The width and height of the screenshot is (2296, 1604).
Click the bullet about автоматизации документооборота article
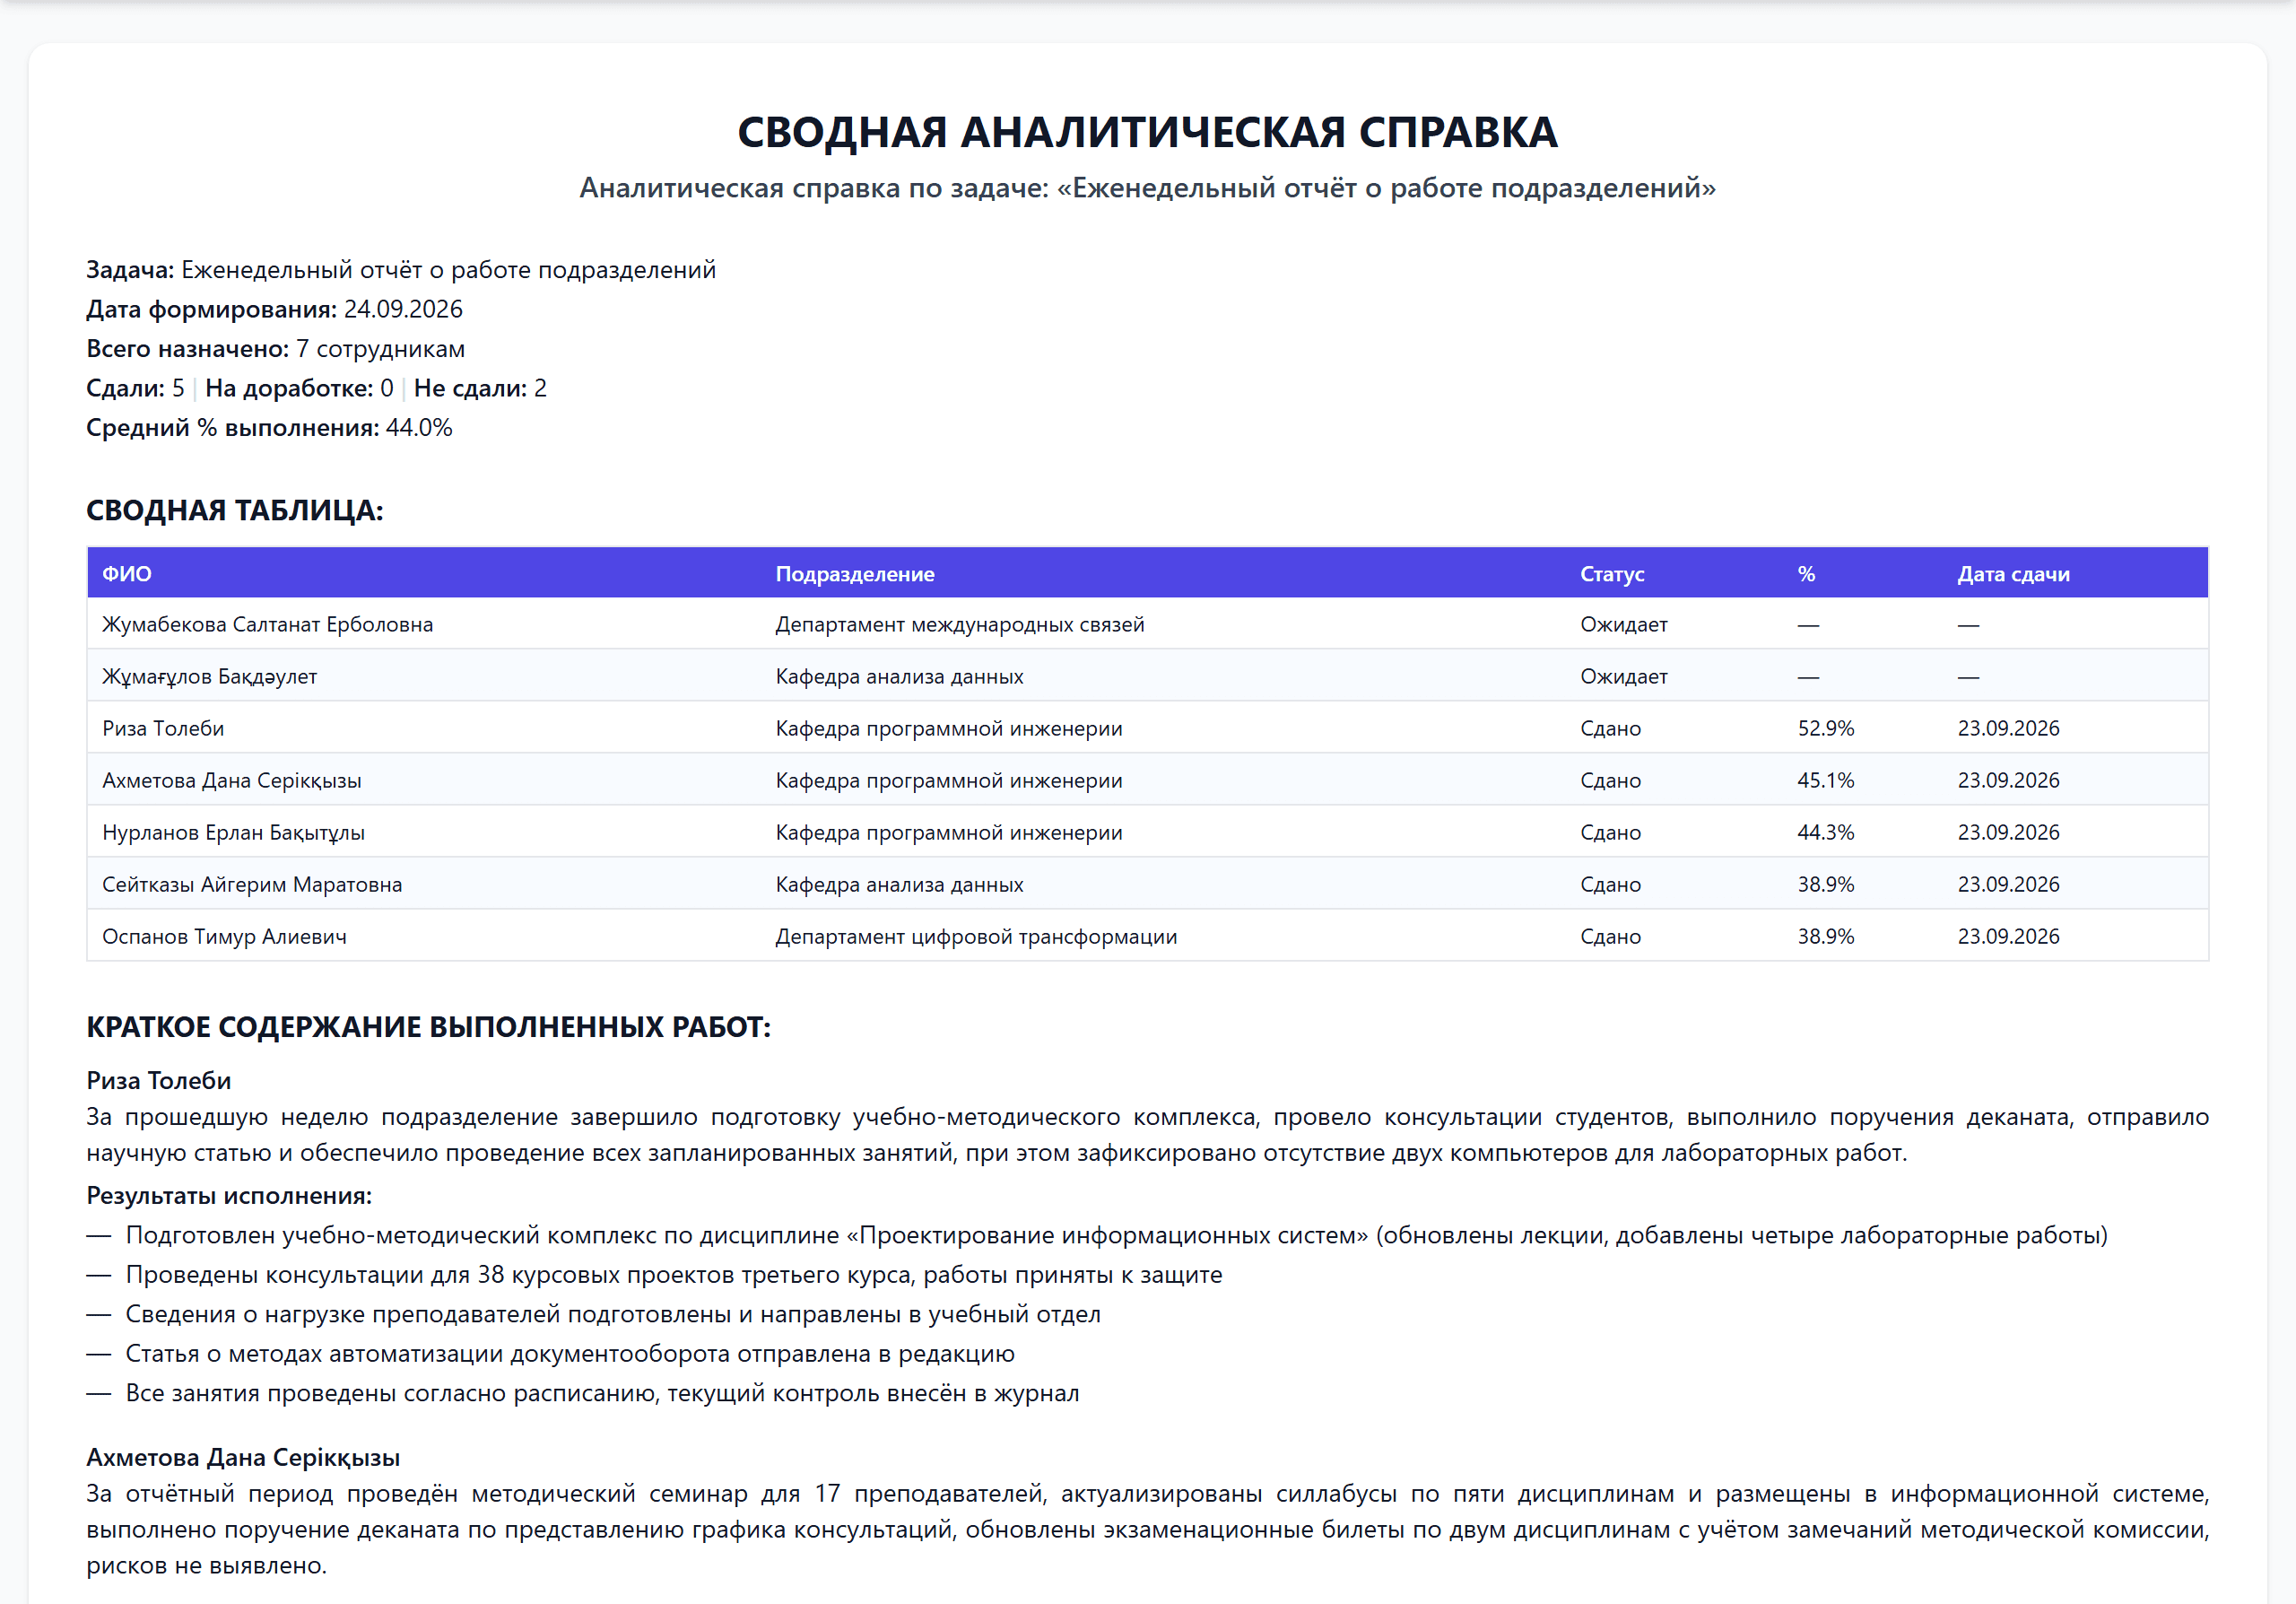pyautogui.click(x=550, y=1354)
